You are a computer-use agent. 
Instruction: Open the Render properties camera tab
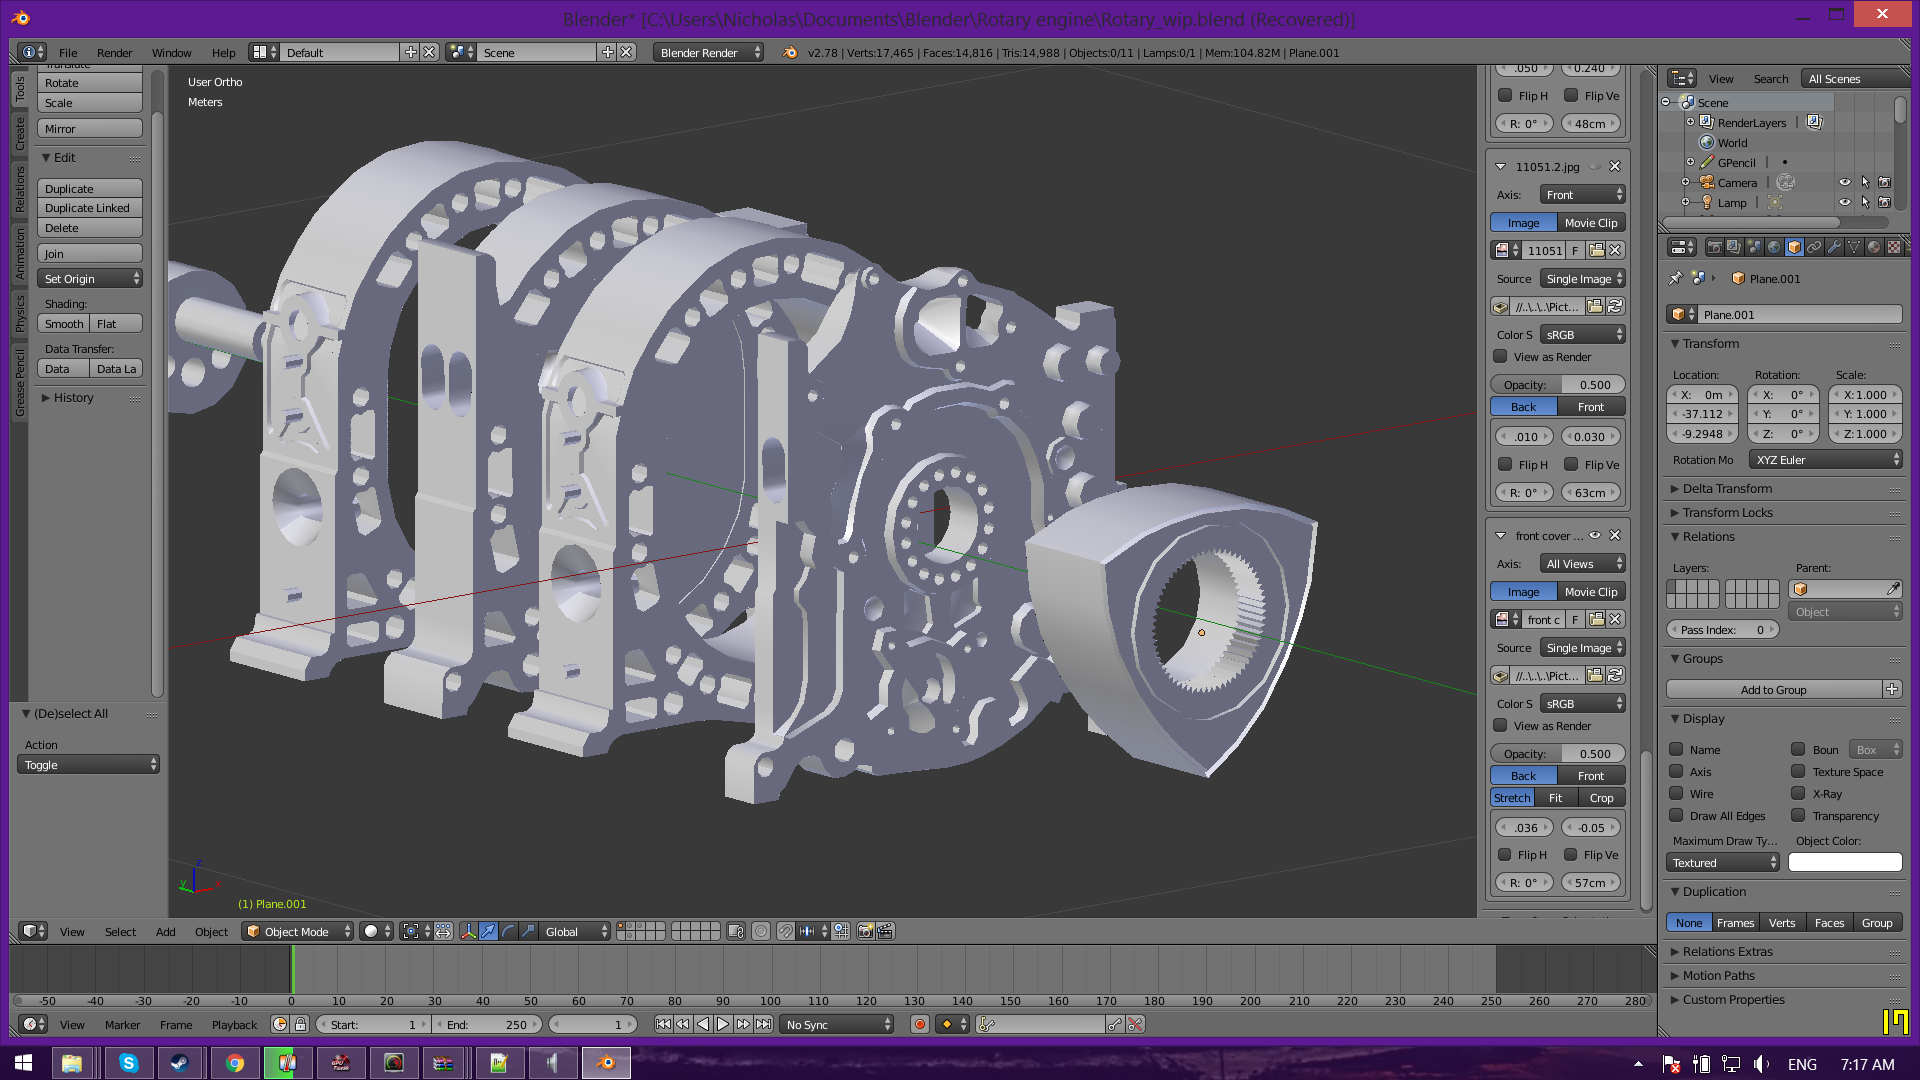[x=1715, y=247]
